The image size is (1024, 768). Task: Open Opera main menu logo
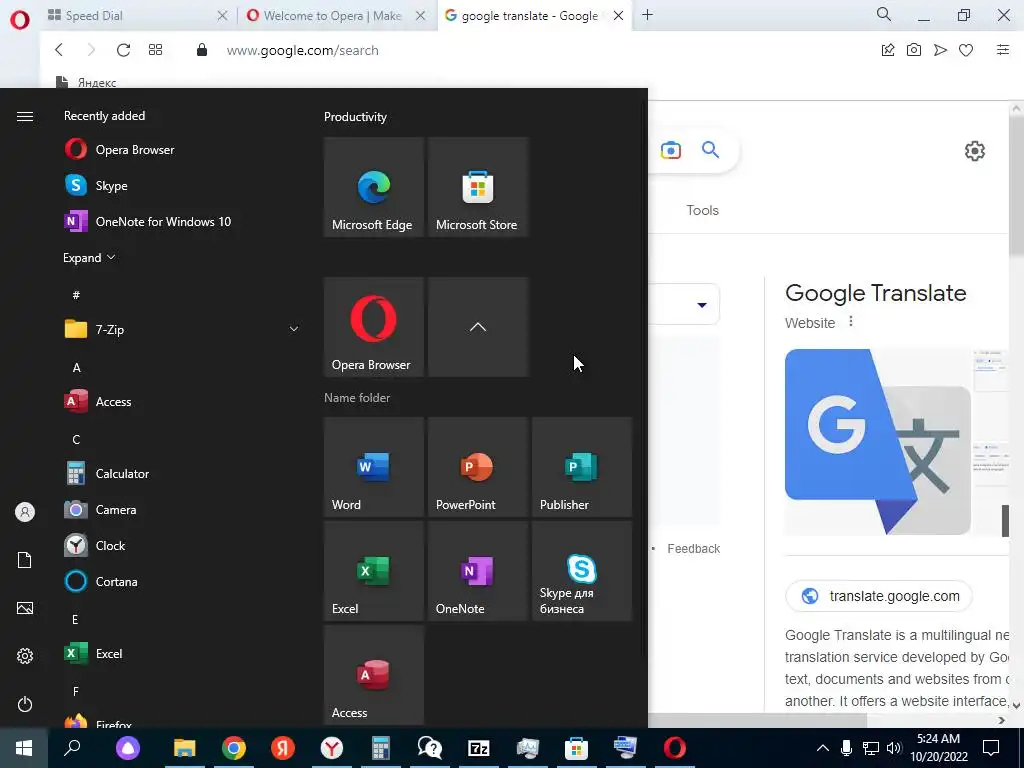pyautogui.click(x=20, y=20)
